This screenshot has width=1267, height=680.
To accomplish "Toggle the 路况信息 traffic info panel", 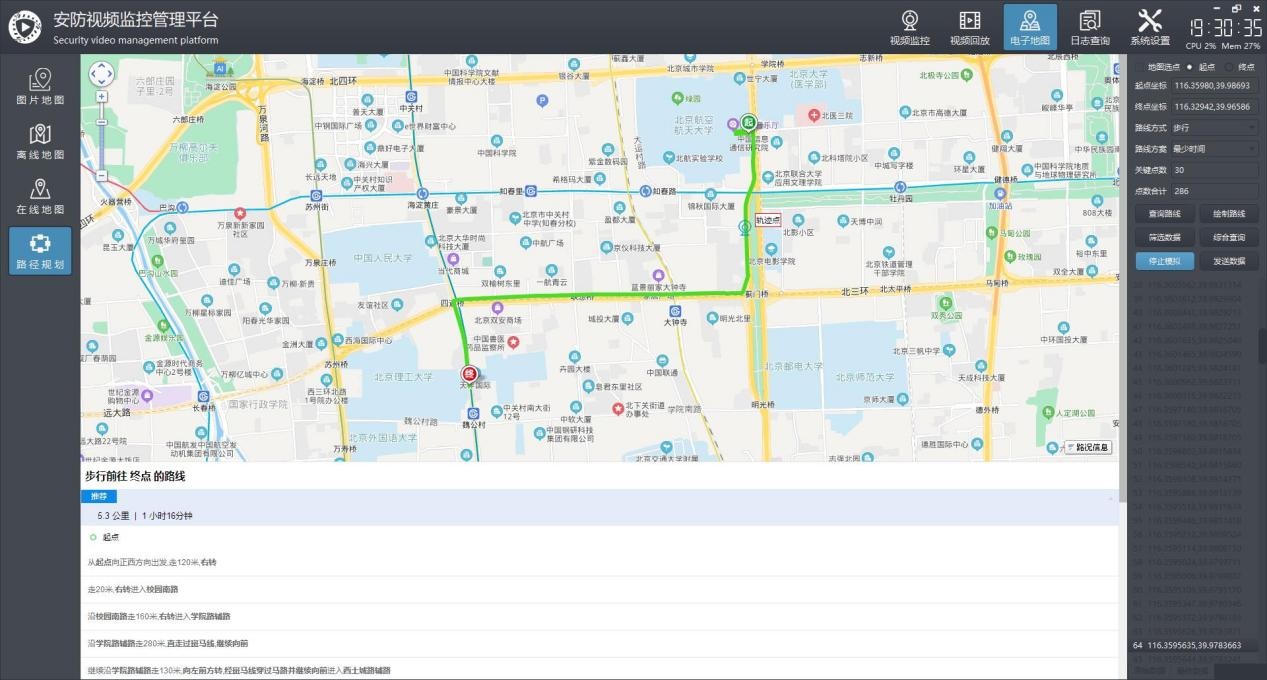I will tap(1088, 447).
